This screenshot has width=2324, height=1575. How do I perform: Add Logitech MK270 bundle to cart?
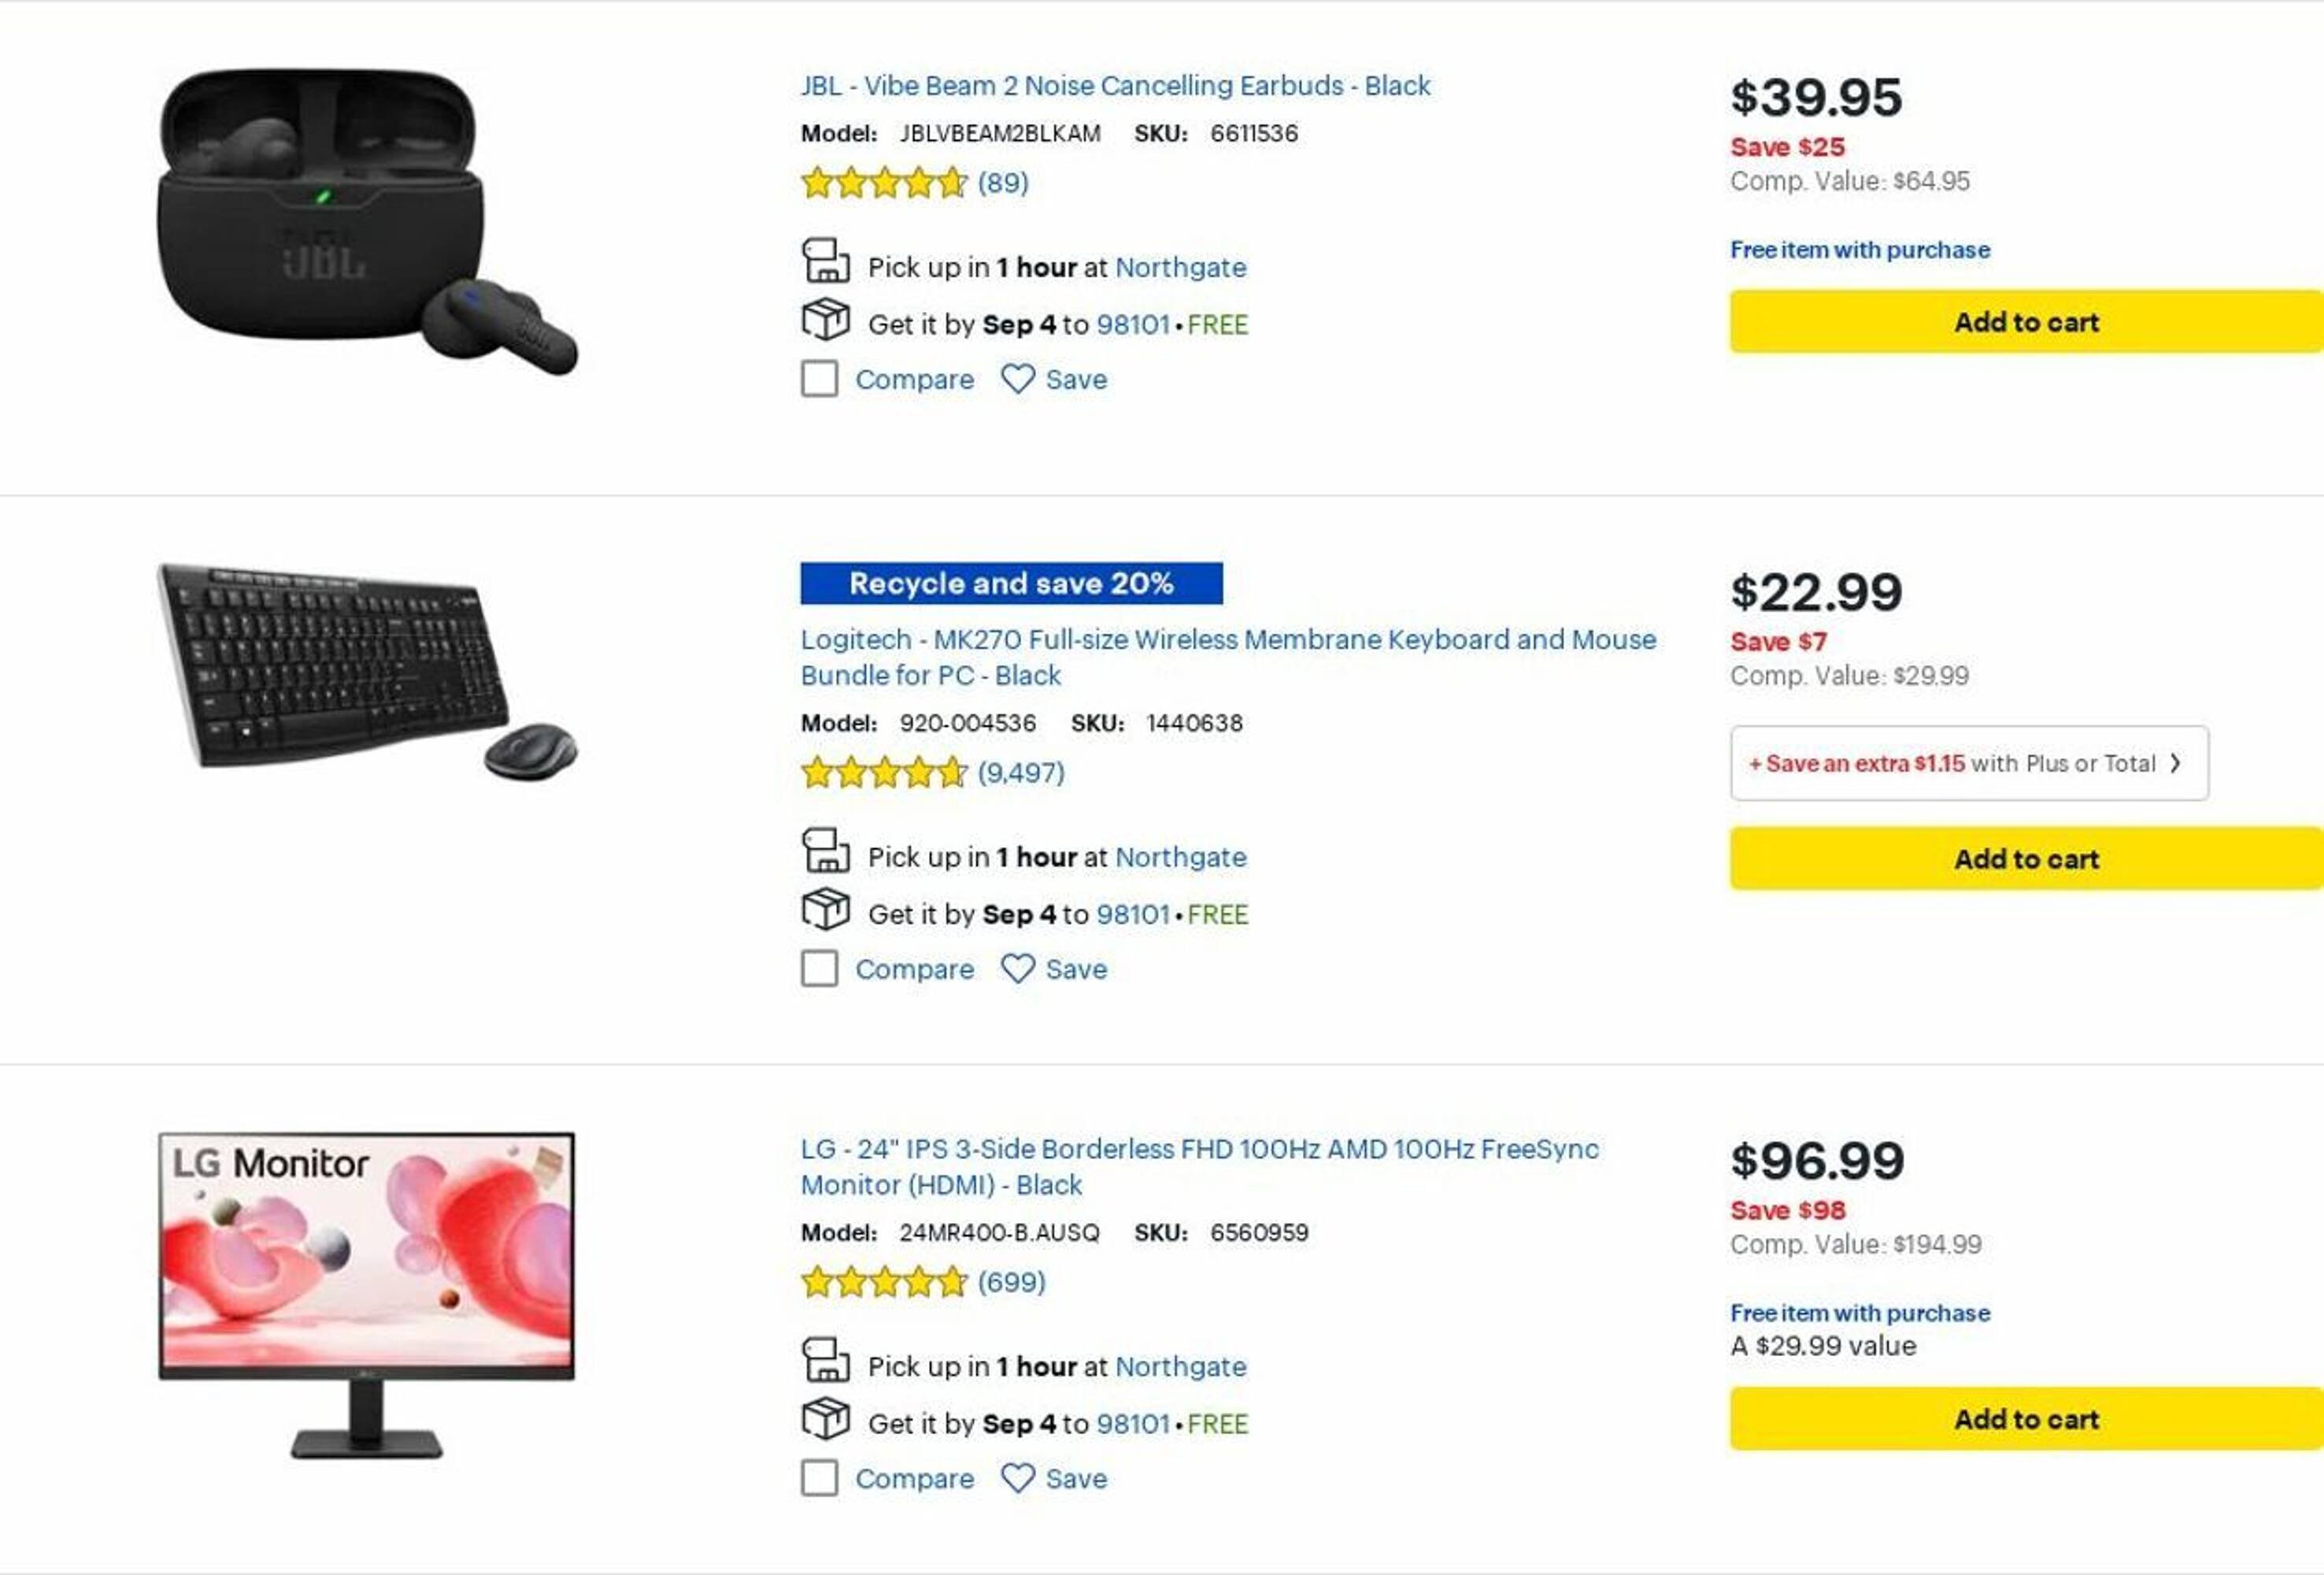click(2025, 859)
